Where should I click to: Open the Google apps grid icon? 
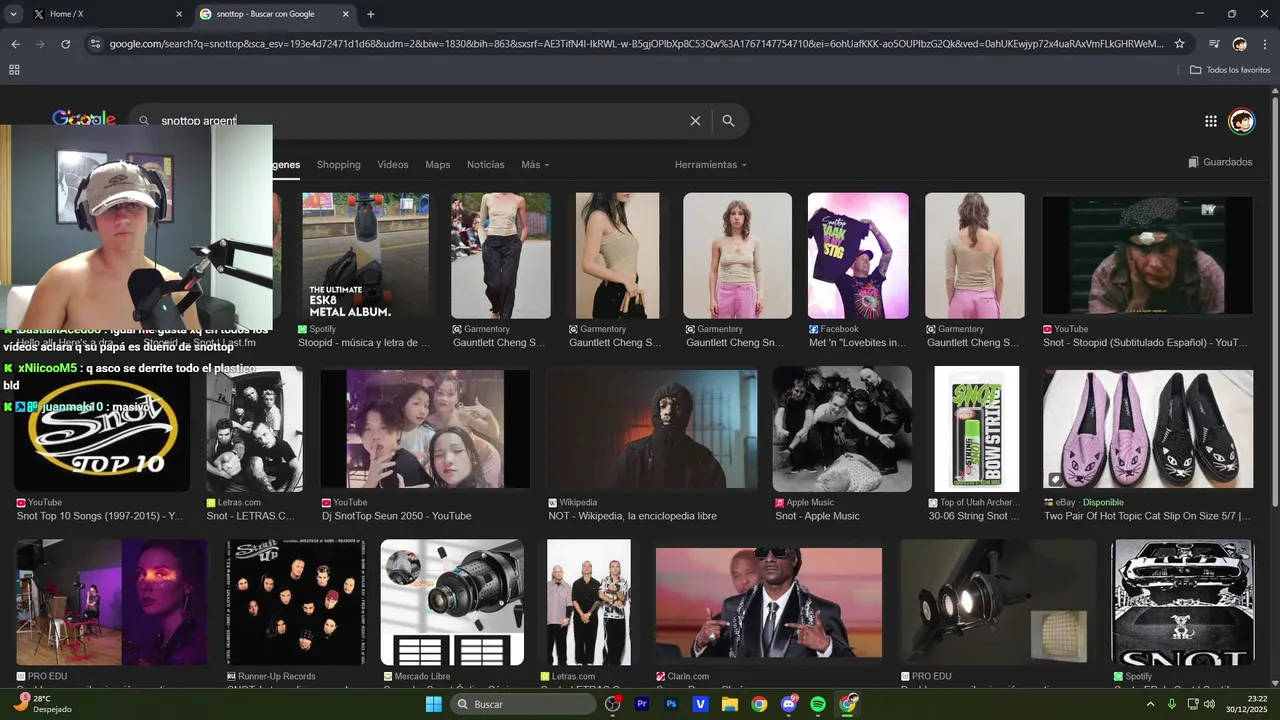click(1211, 121)
